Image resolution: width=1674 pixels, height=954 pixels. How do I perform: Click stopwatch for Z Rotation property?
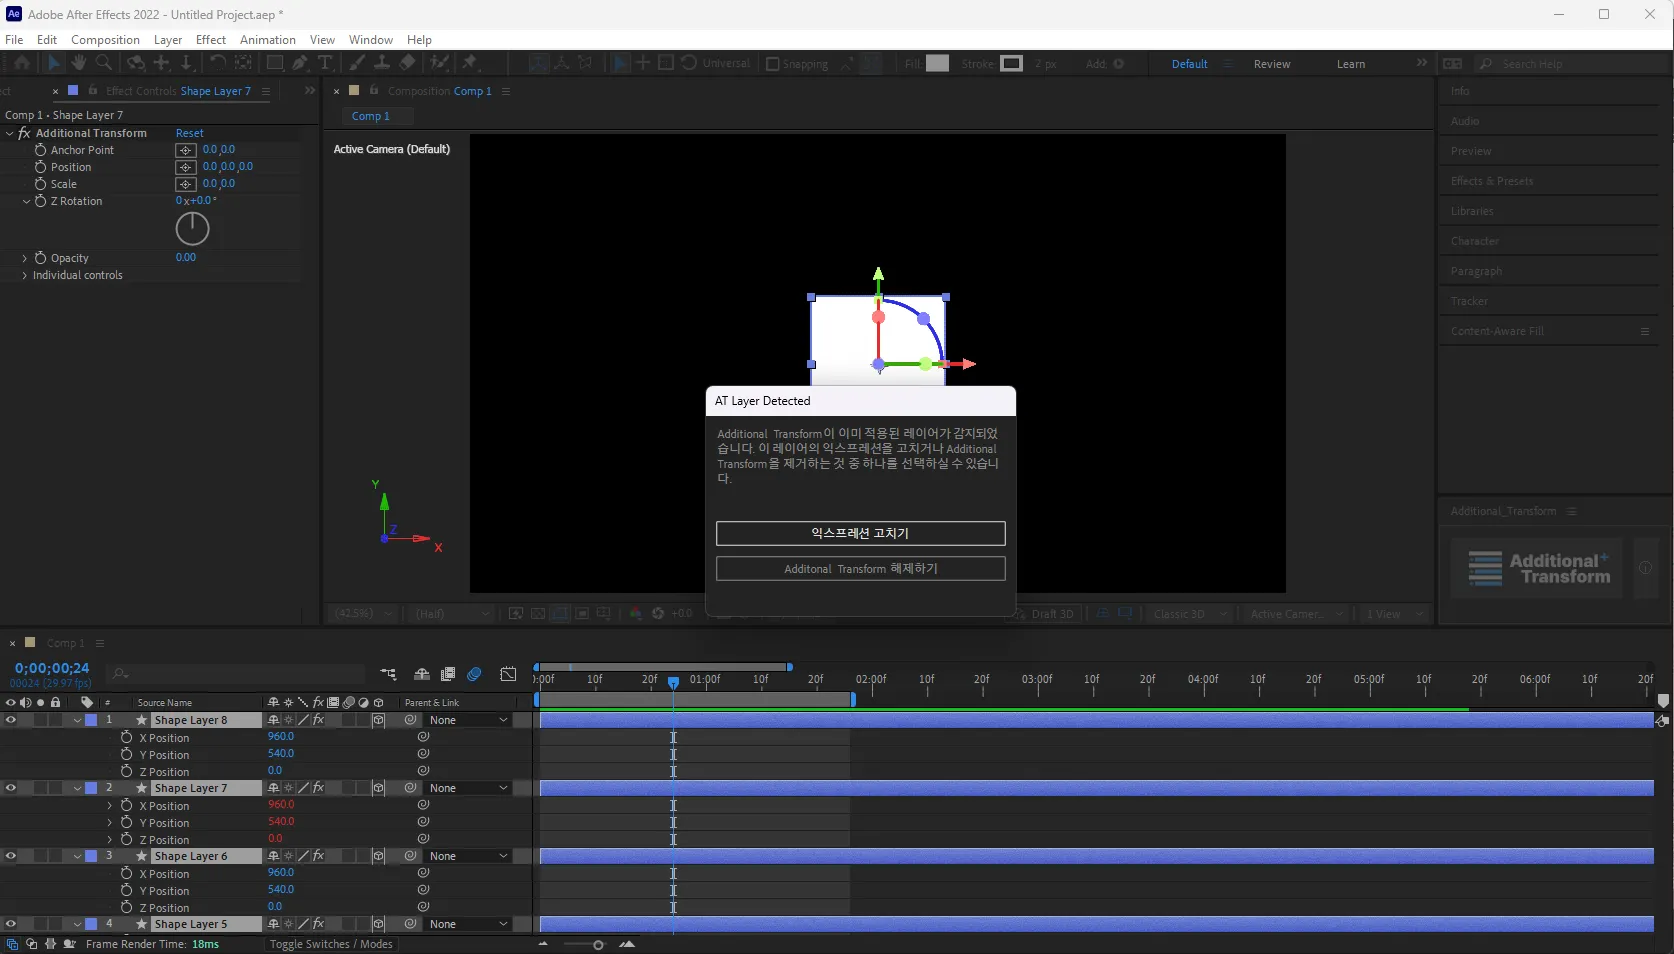tap(41, 201)
